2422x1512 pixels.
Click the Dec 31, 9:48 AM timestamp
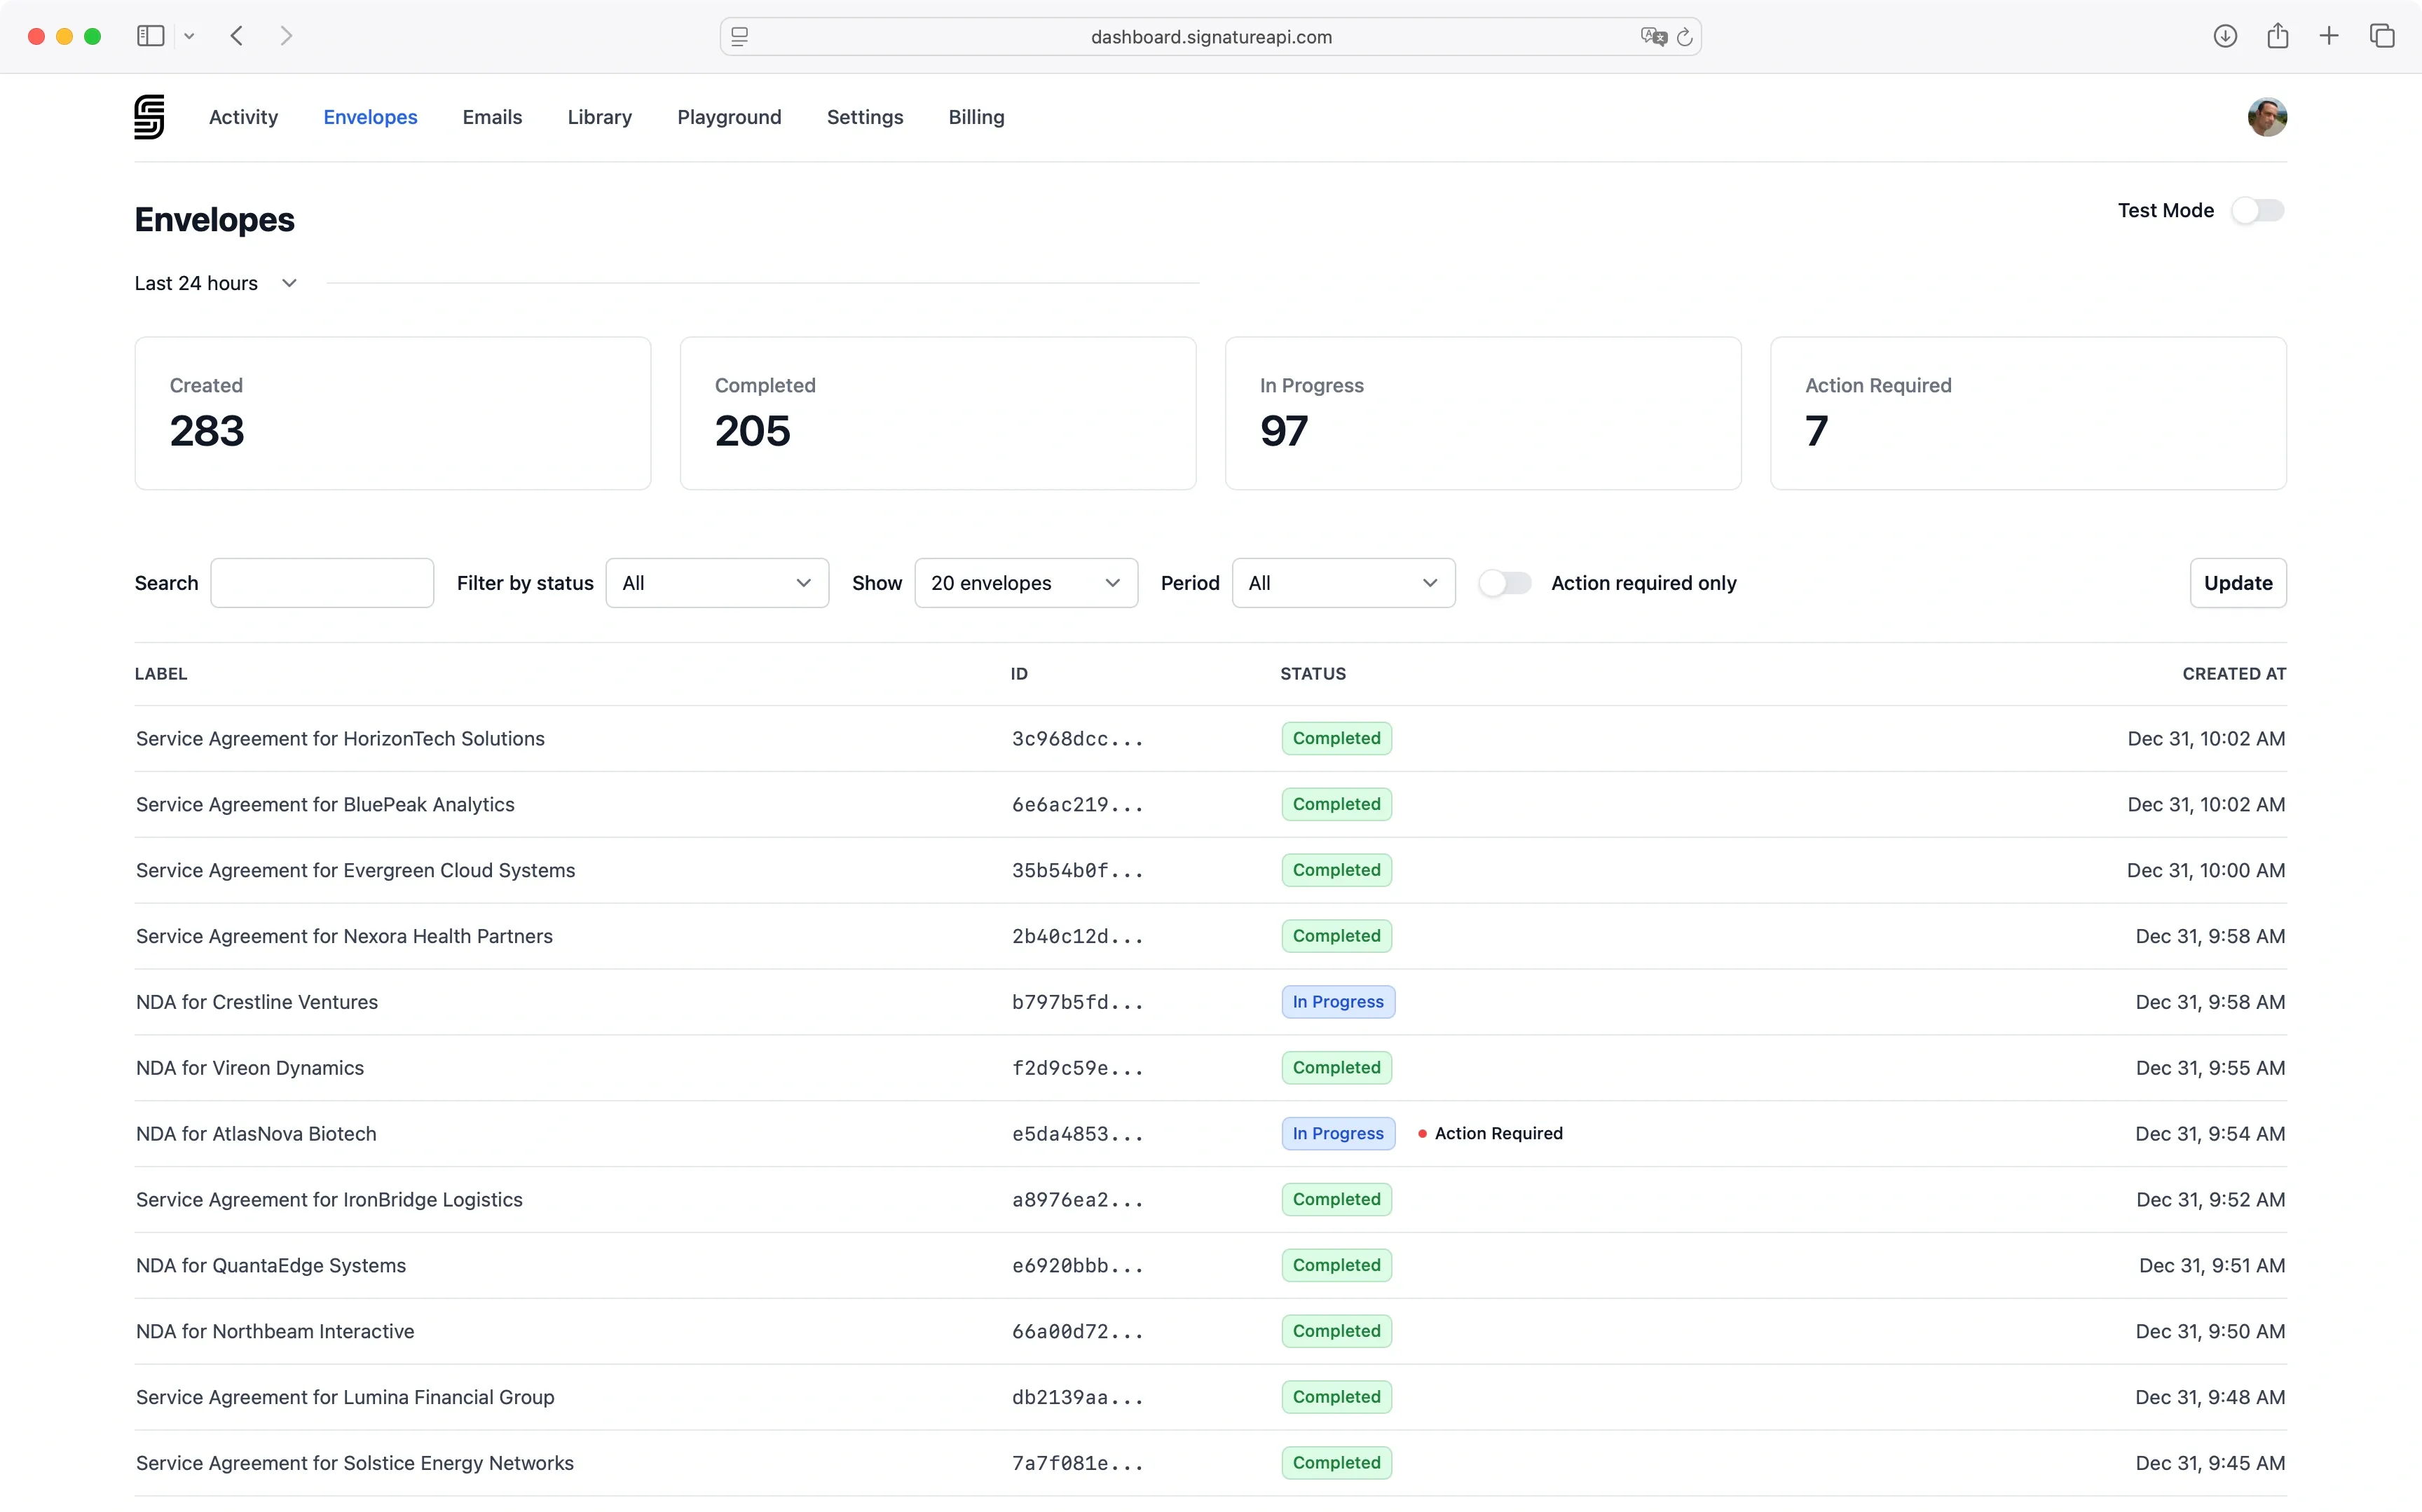pos(2210,1397)
